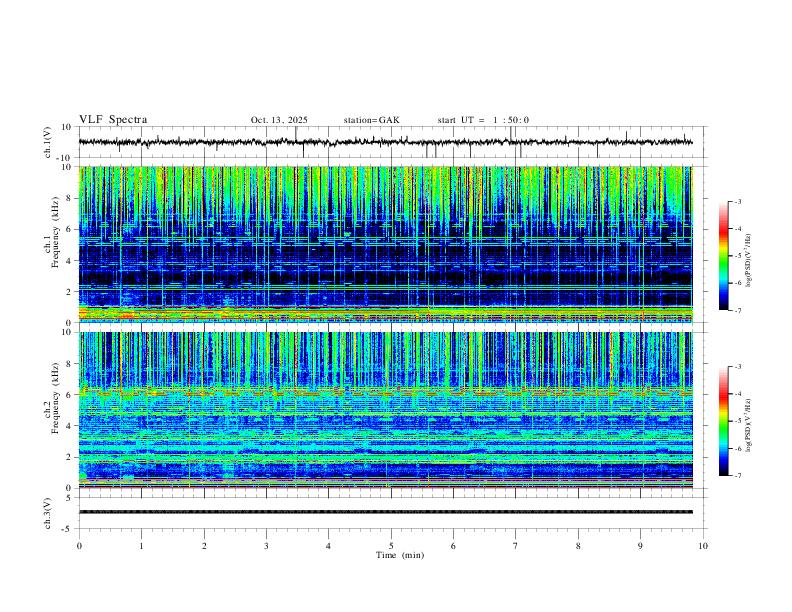792x612 pixels.
Task: Click the 'station=GAK' label
Action: pos(371,120)
